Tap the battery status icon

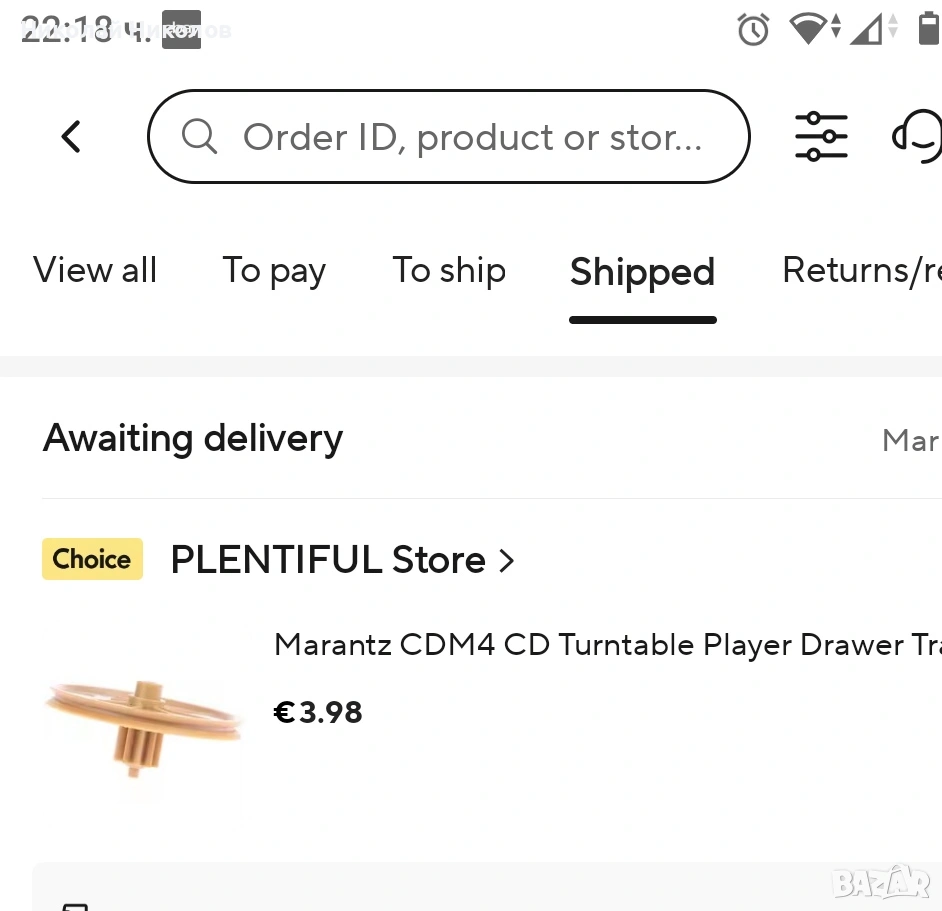pyautogui.click(x=928, y=28)
